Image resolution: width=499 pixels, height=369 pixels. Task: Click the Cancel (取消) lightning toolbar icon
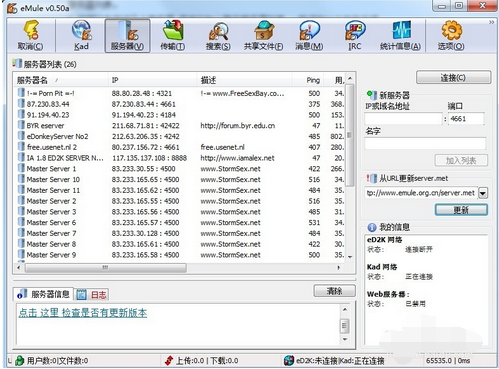click(x=31, y=31)
